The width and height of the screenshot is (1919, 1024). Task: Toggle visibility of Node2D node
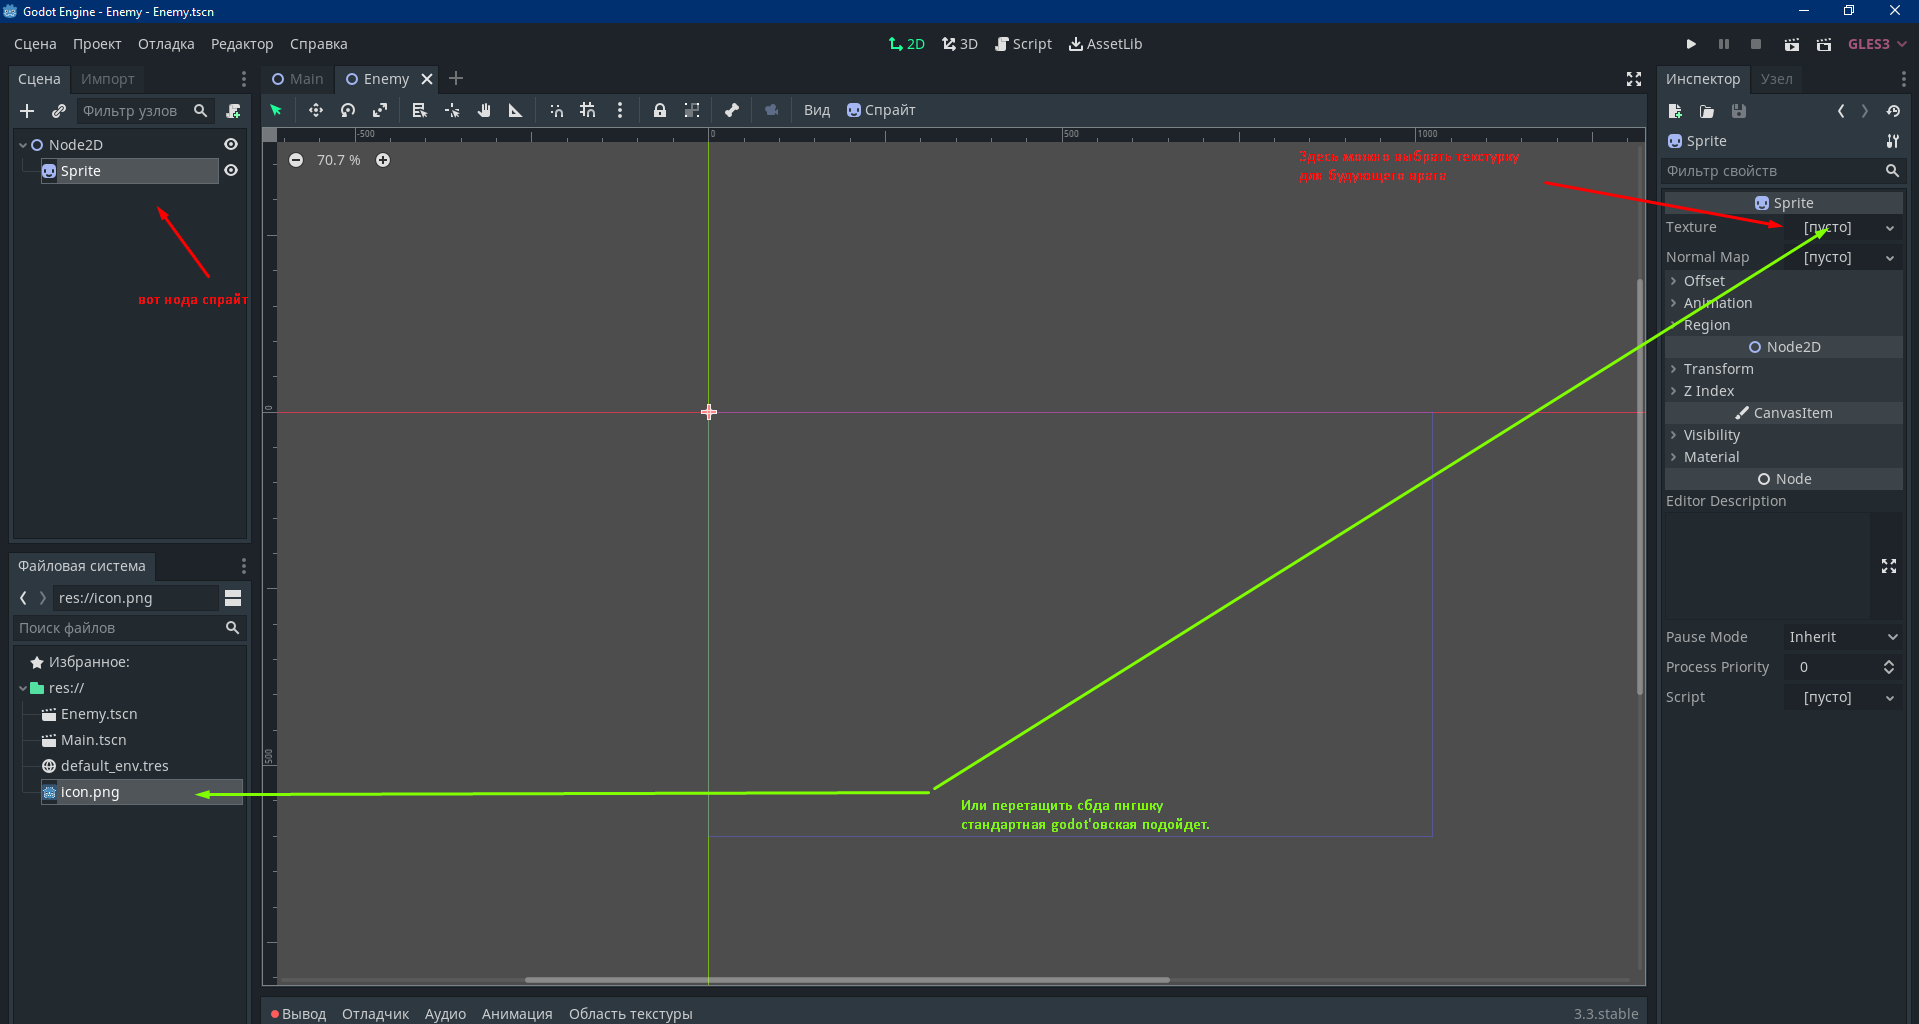click(x=231, y=144)
